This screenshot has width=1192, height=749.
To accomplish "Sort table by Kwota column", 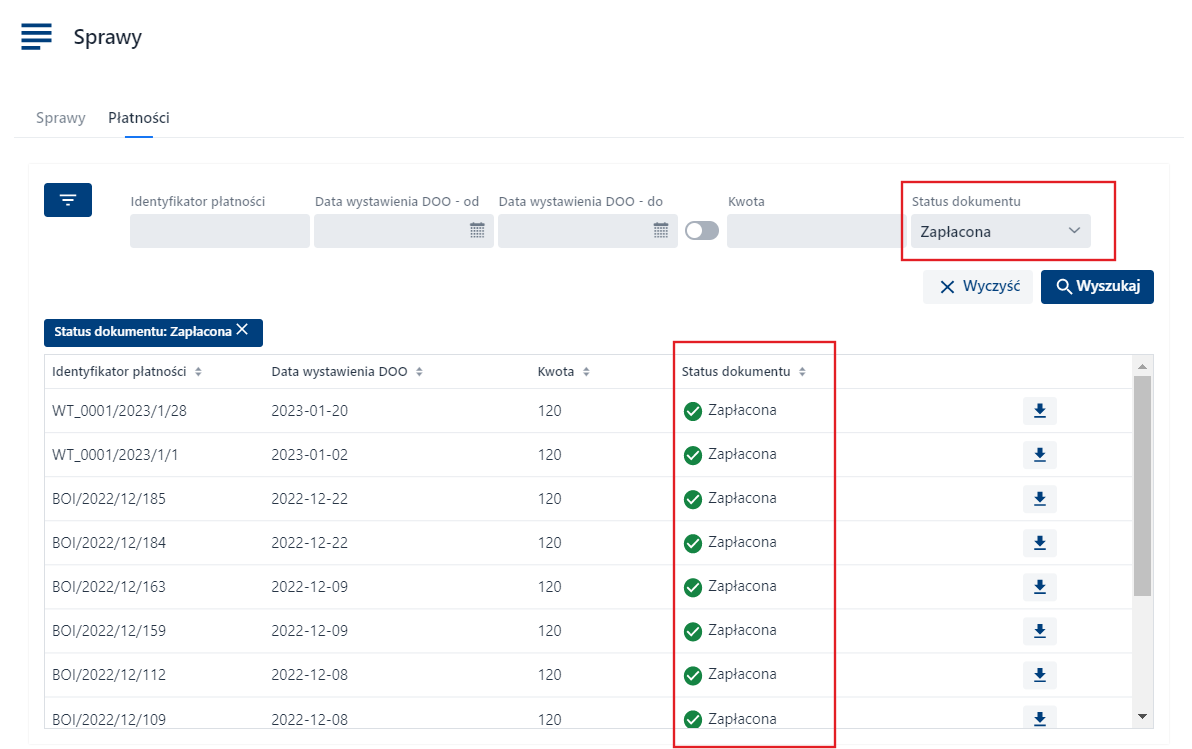I will (586, 372).
